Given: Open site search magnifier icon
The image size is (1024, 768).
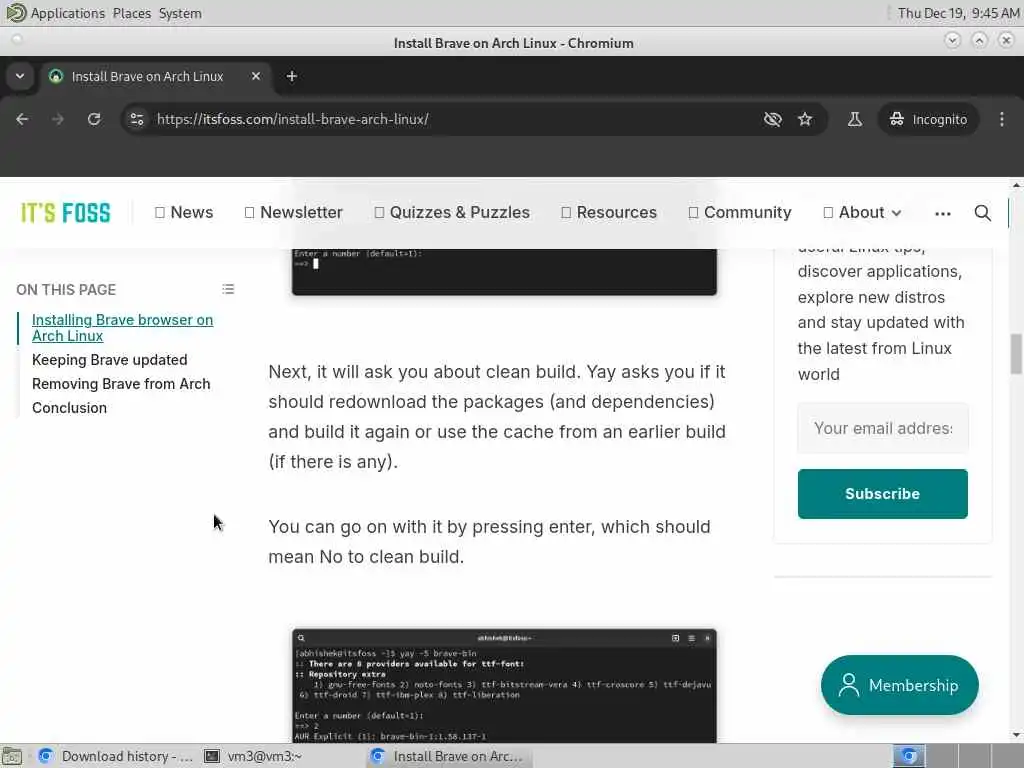Looking at the screenshot, I should (x=983, y=213).
